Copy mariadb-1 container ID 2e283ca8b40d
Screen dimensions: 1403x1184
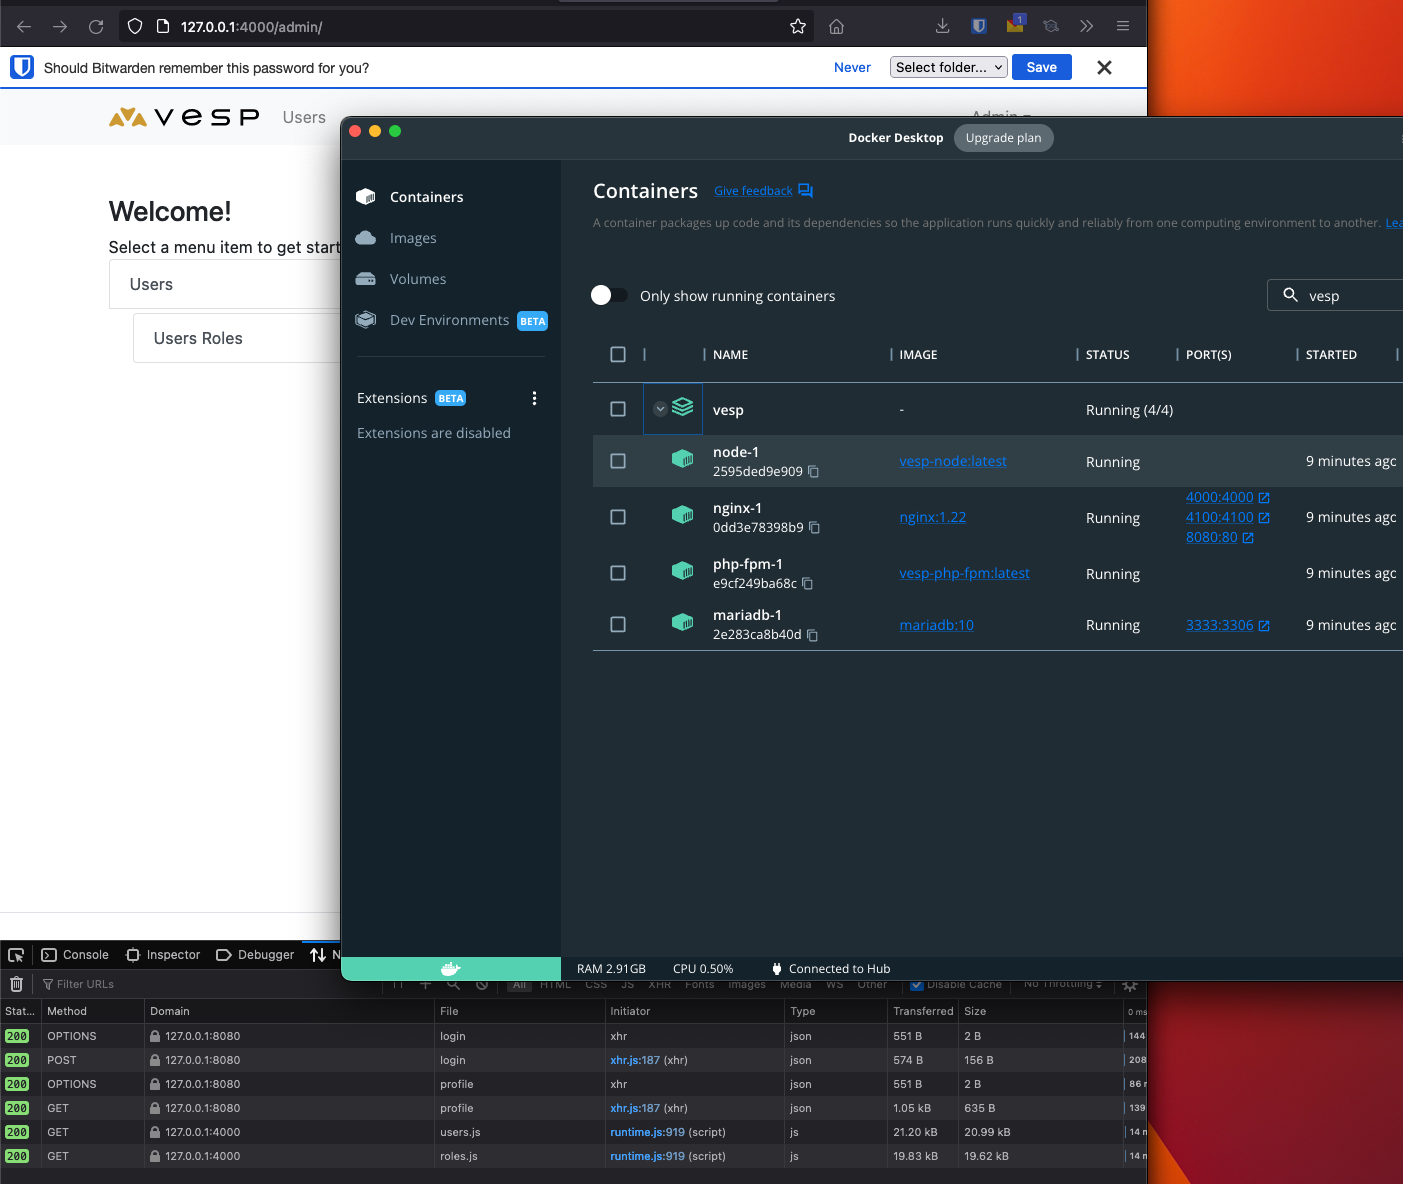click(x=812, y=635)
